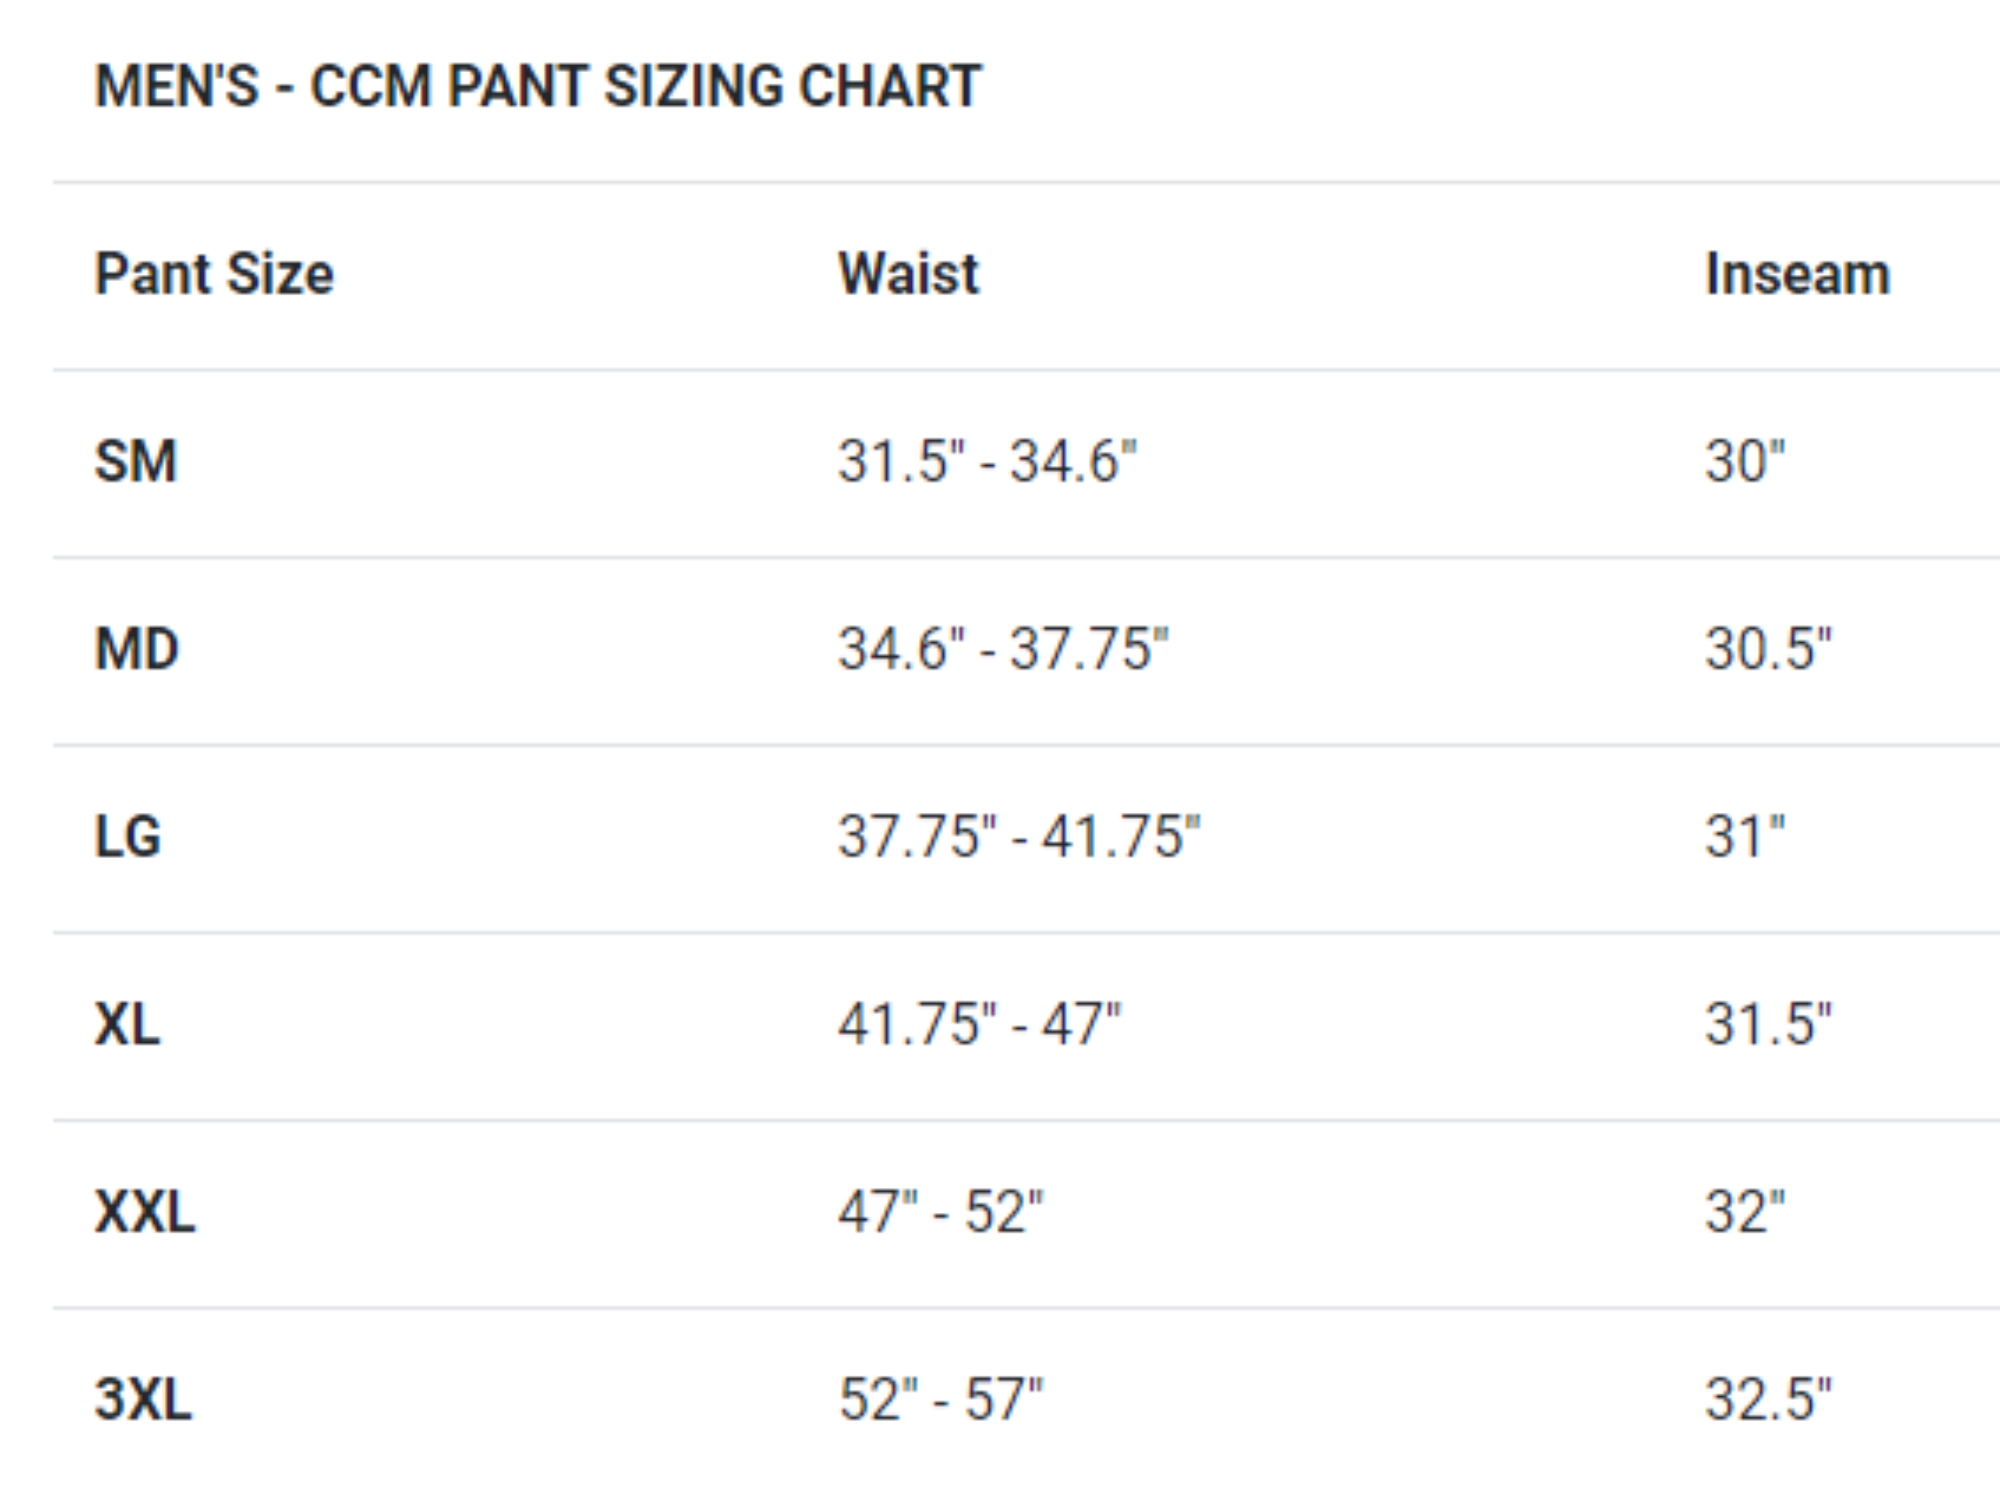Click the SM size row label
Image resolution: width=2000 pixels, height=1501 pixels.
[136, 462]
